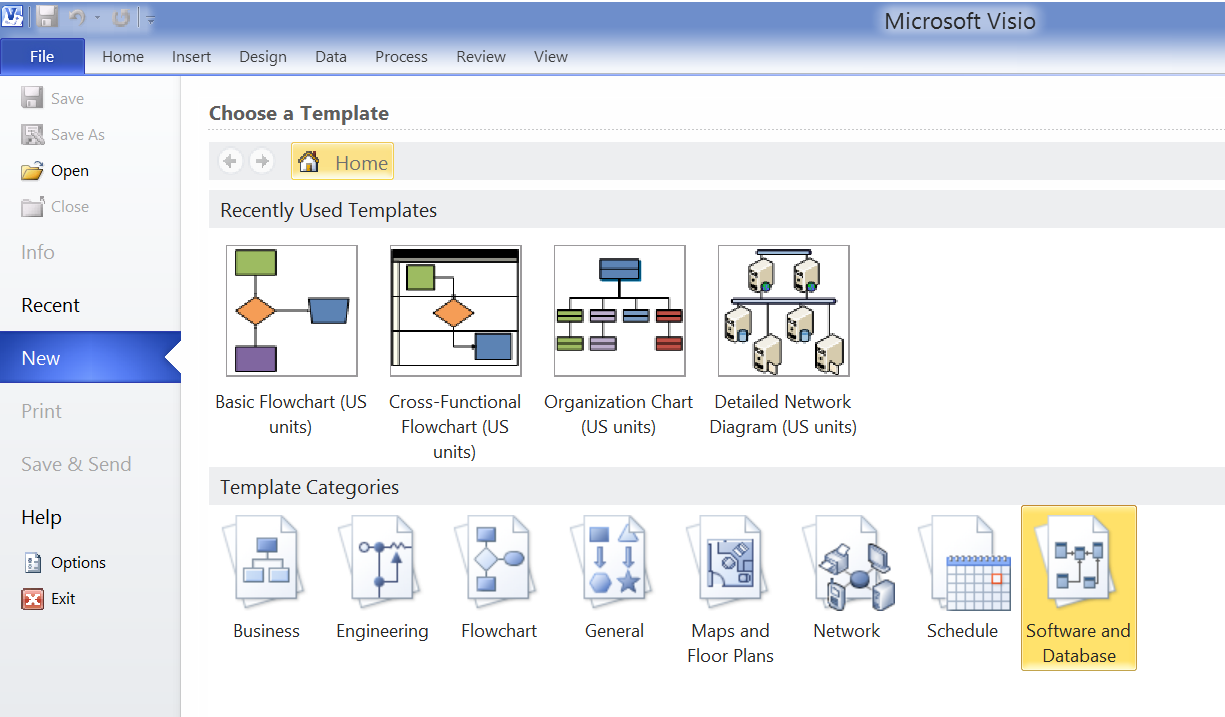
Task: Select the Basic Flowchart template thumbnail
Action: click(x=292, y=311)
